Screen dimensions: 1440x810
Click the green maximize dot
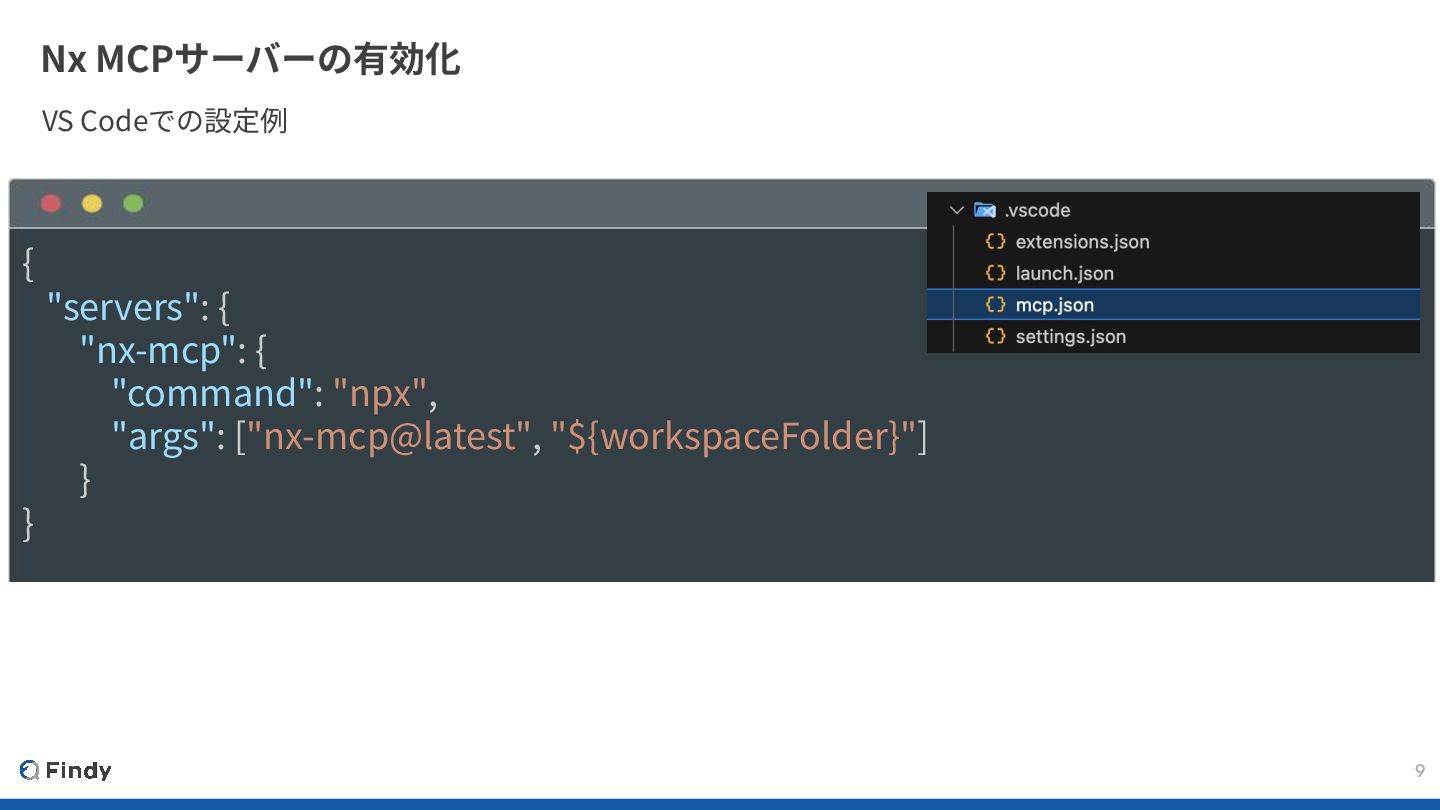click(x=133, y=204)
